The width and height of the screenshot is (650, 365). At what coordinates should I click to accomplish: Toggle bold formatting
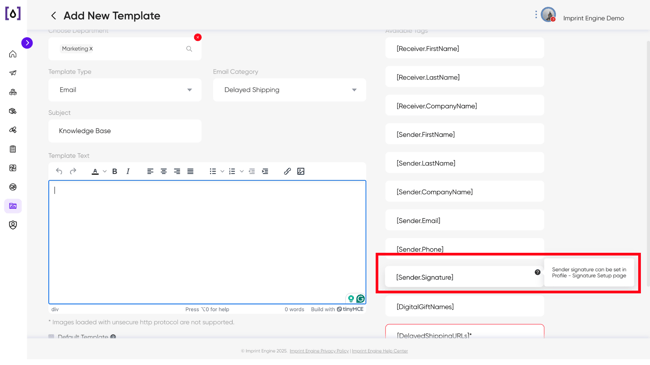pos(115,171)
